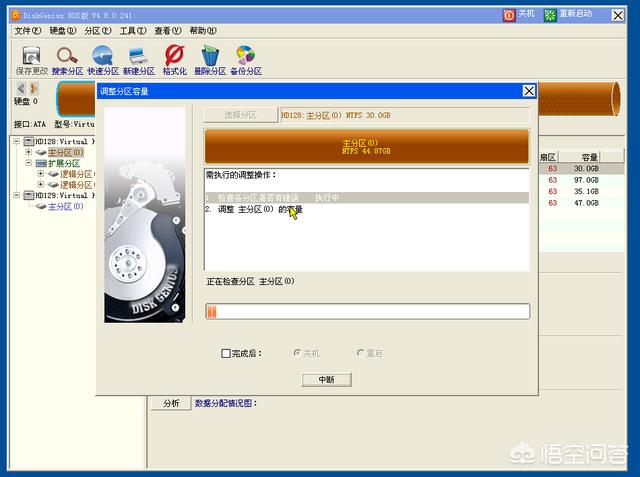
Task: Click the Abort (中断) button
Action: click(x=327, y=379)
